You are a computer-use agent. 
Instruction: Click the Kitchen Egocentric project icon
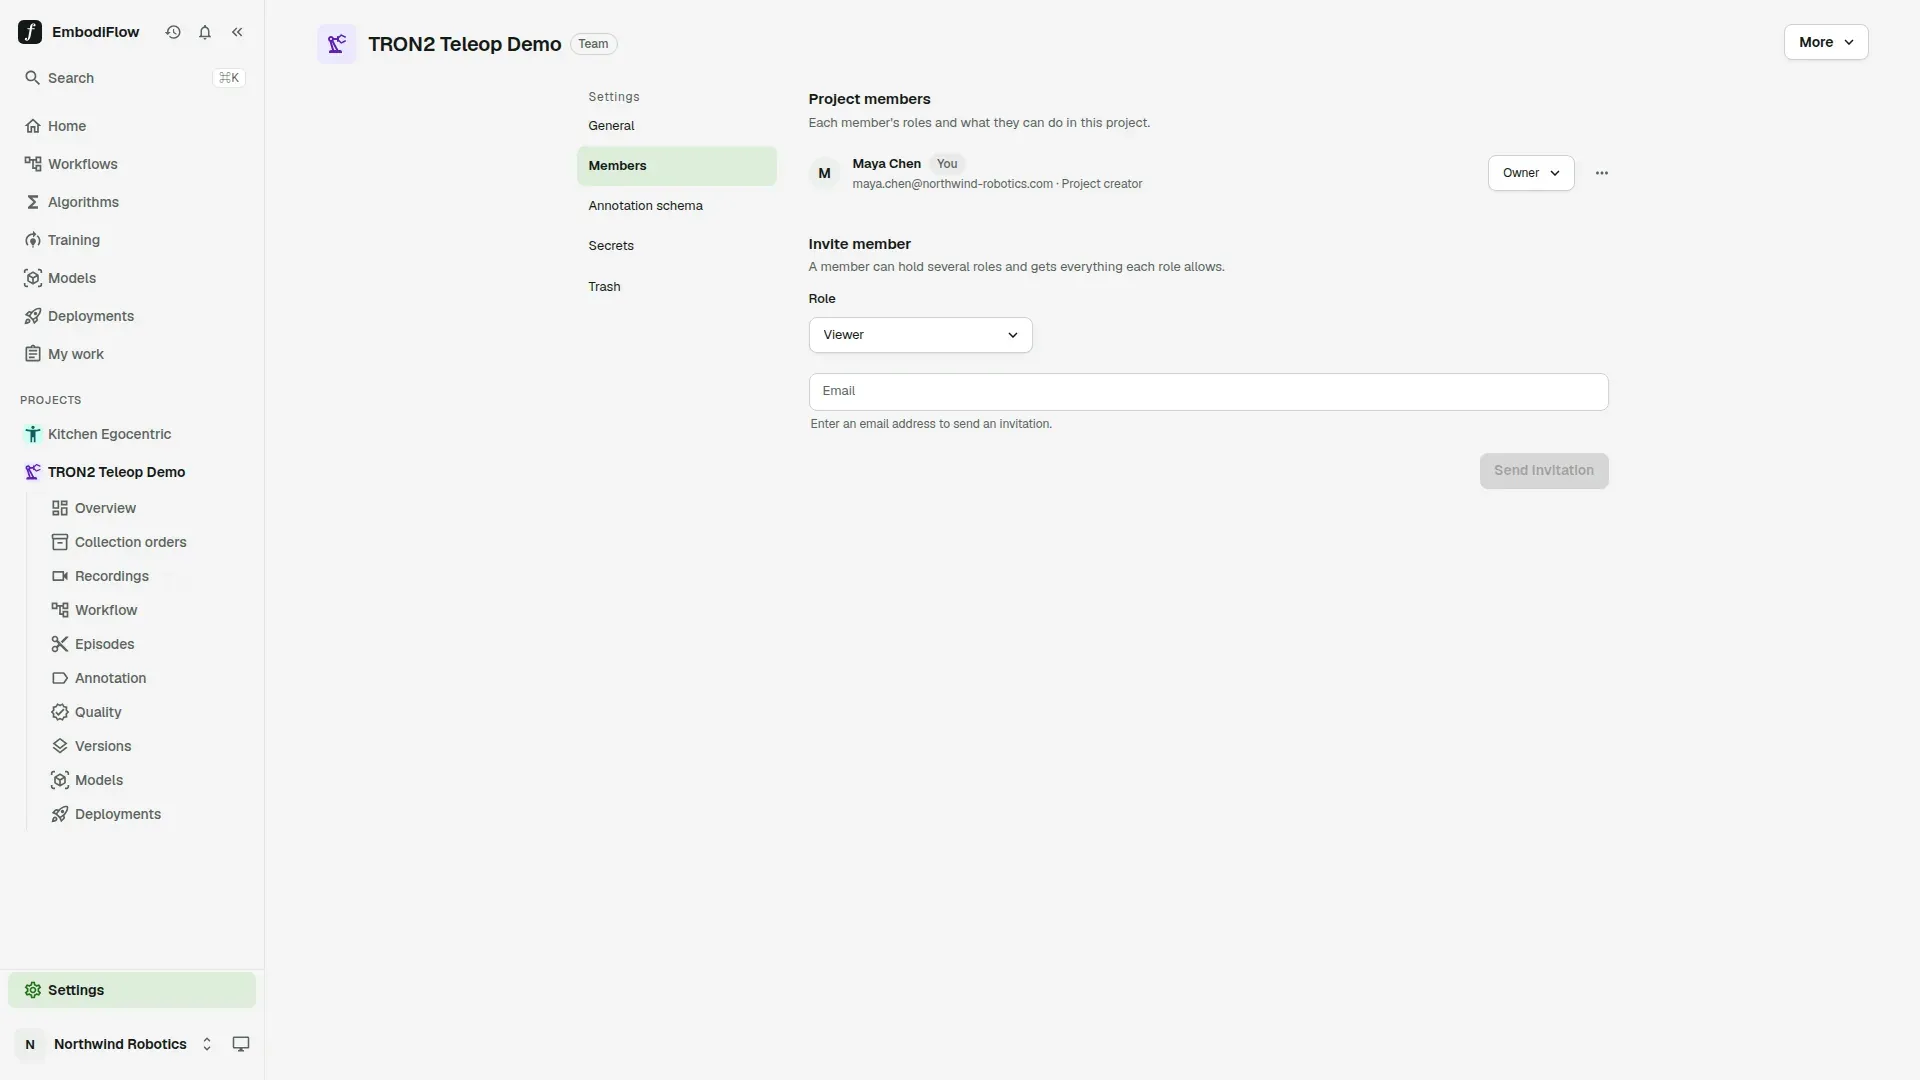click(33, 434)
